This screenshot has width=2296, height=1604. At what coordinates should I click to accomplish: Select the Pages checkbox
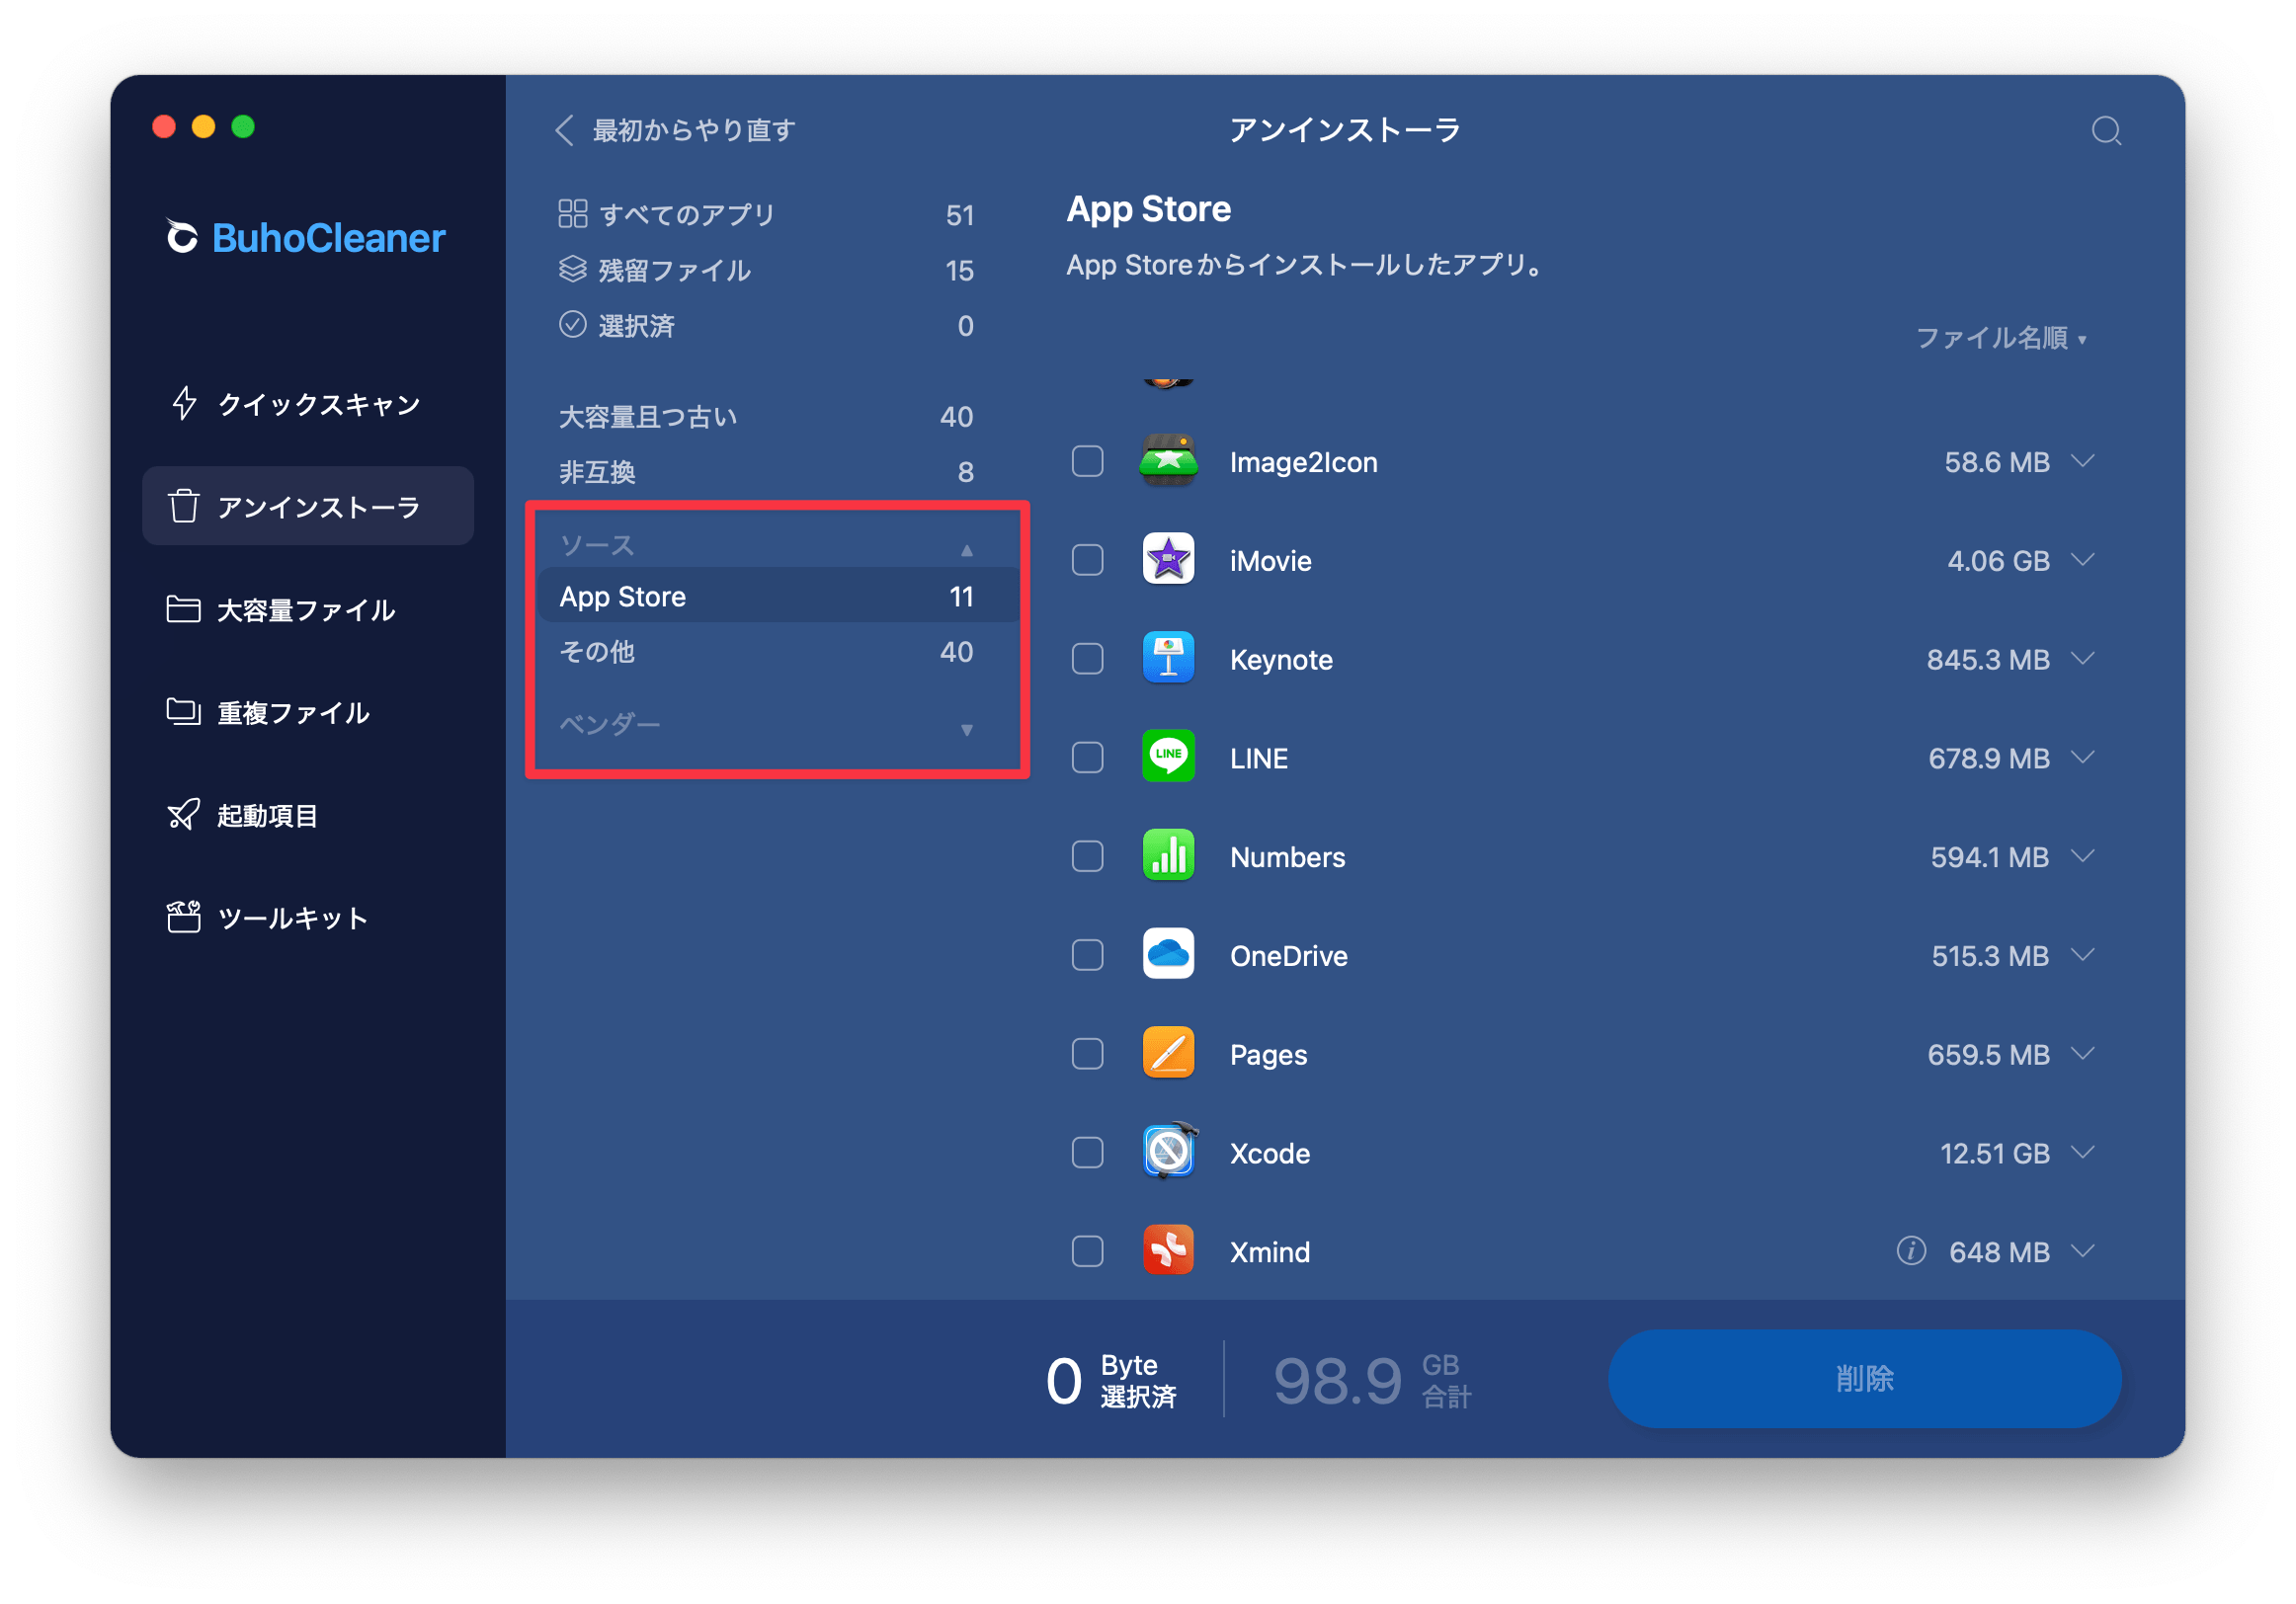coord(1087,1053)
